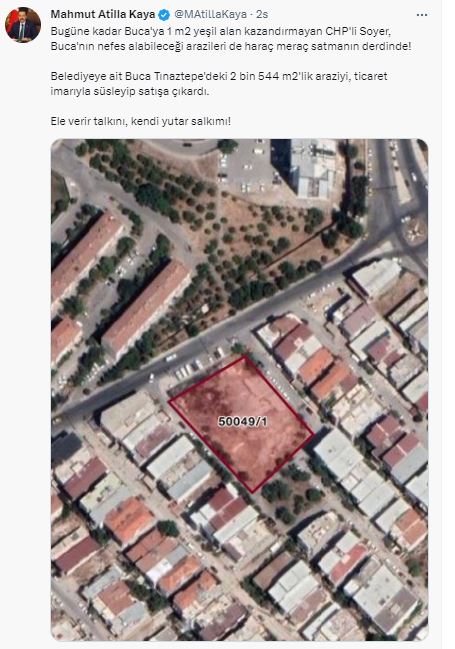The image size is (455, 649).
Task: Click the parcel label 50049/1 in the photo
Action: tap(243, 422)
